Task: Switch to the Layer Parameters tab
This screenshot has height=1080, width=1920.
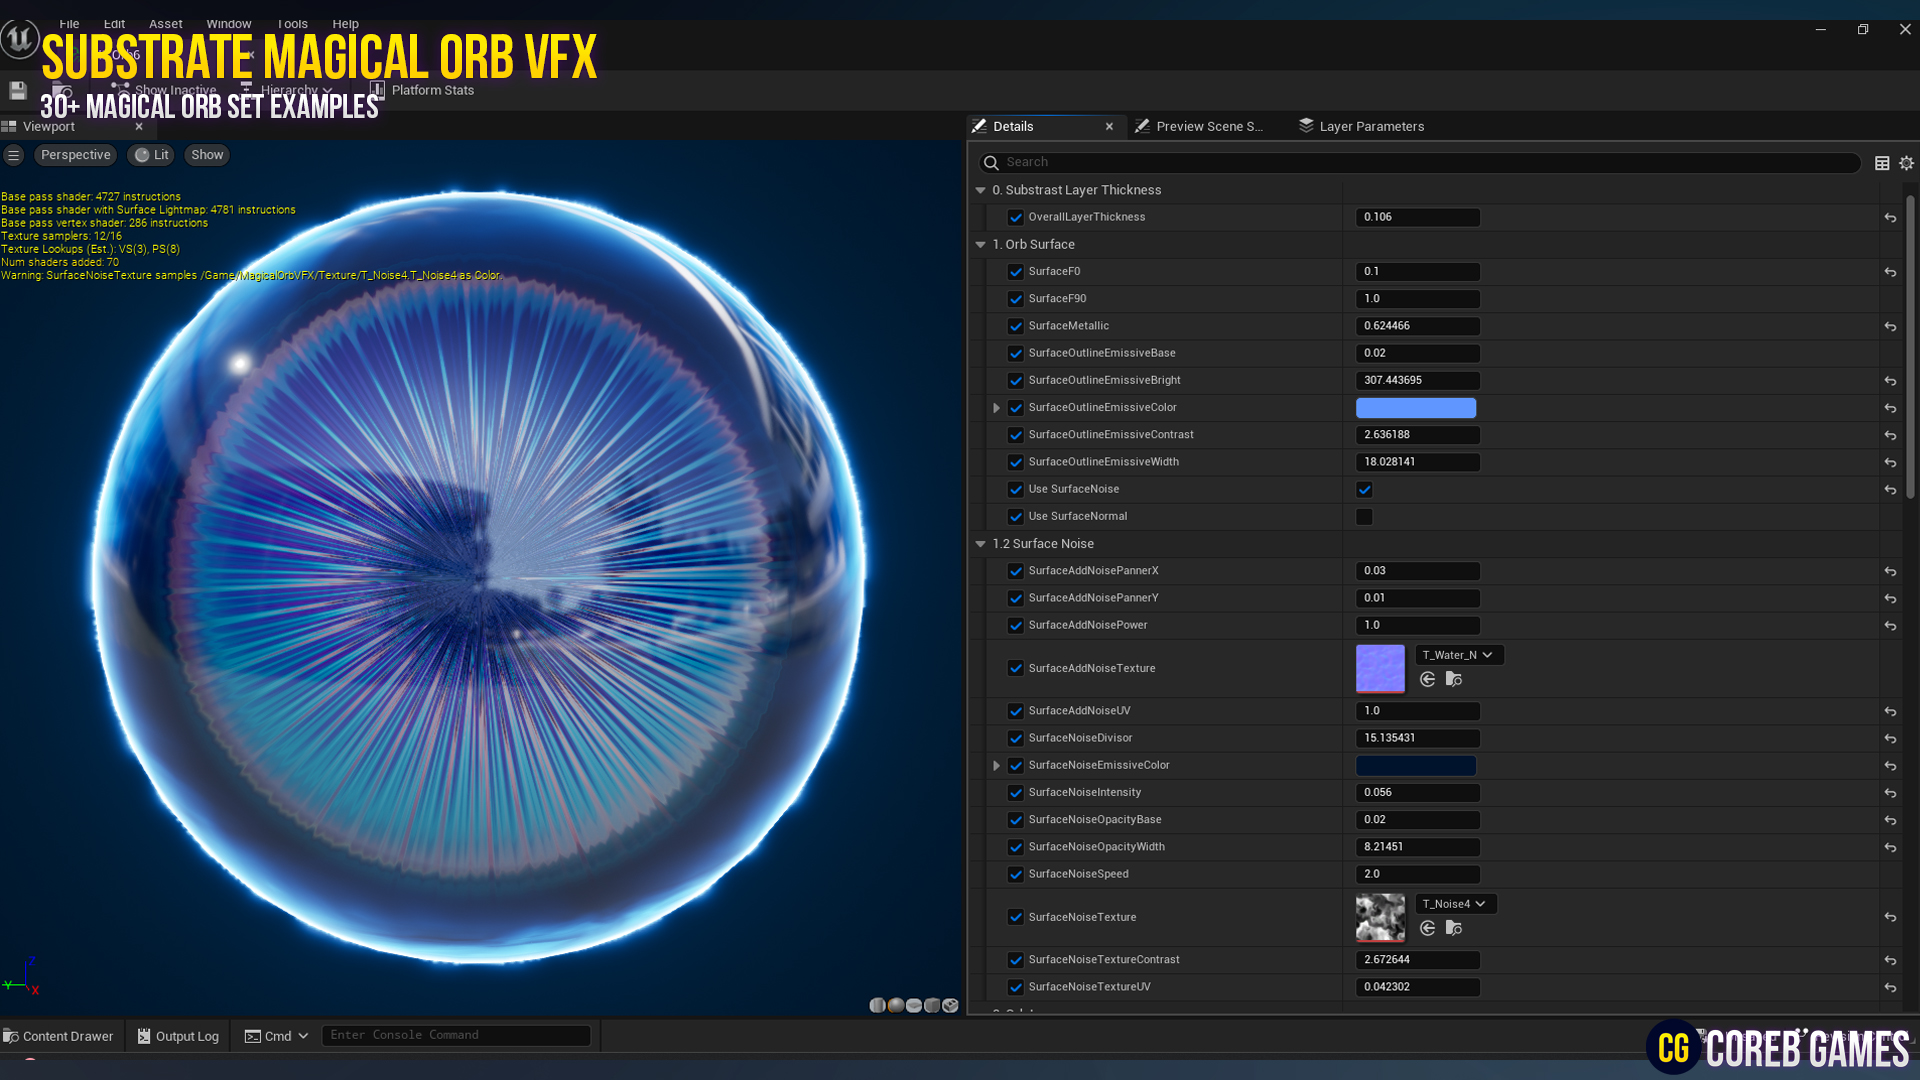Action: click(1371, 126)
